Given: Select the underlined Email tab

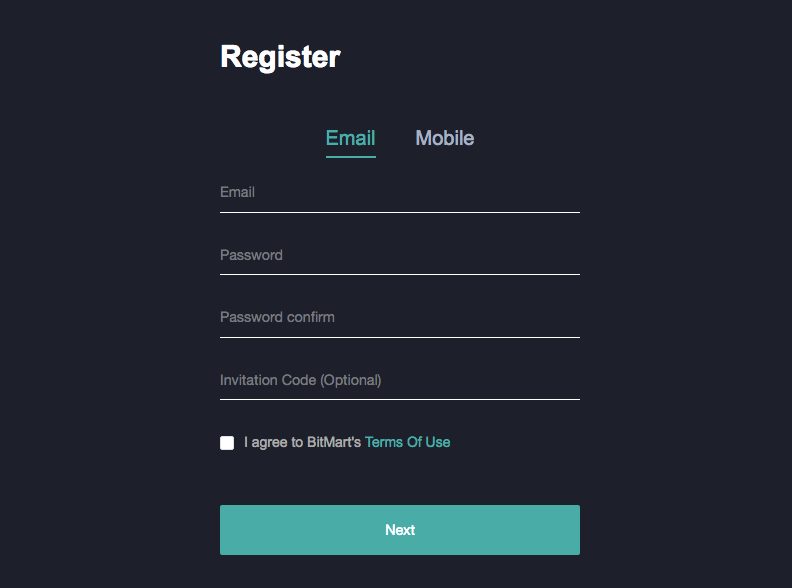Looking at the screenshot, I should click(x=350, y=138).
